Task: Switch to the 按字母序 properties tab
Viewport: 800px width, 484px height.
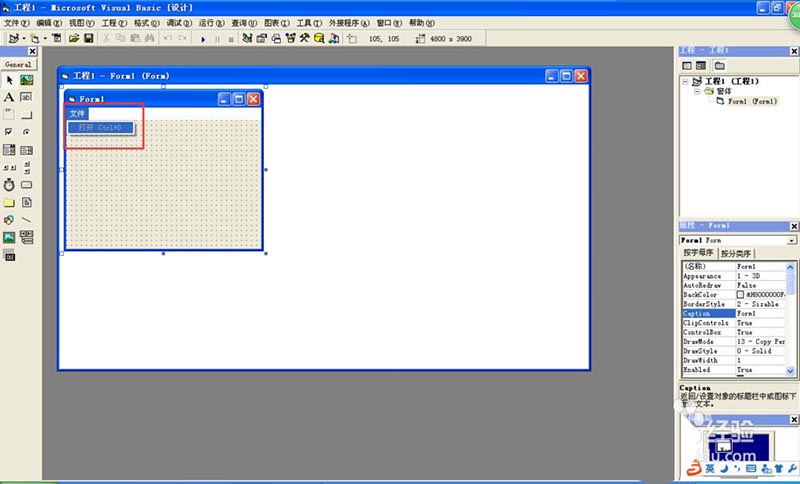Action: [698, 253]
